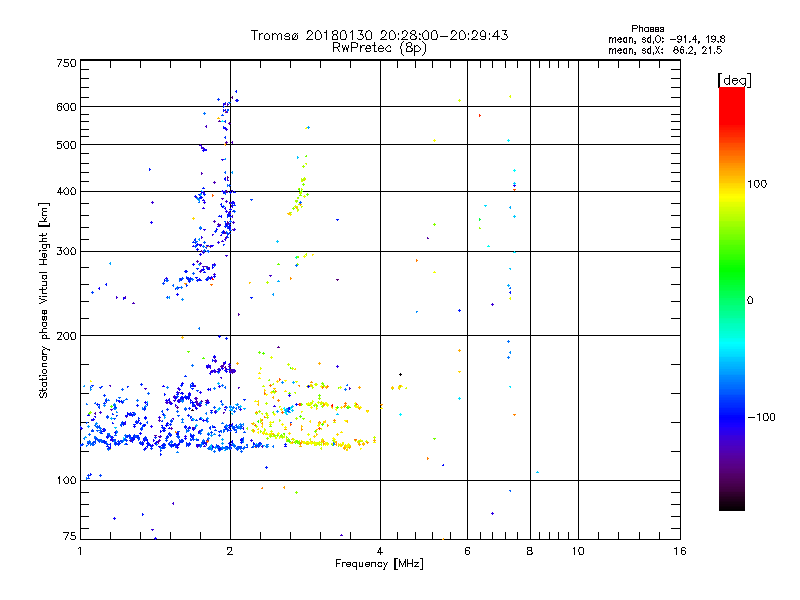Select the 'mean, sd,O: -91.4, 19.8' line
This screenshot has height=600, width=800.
coord(666,39)
